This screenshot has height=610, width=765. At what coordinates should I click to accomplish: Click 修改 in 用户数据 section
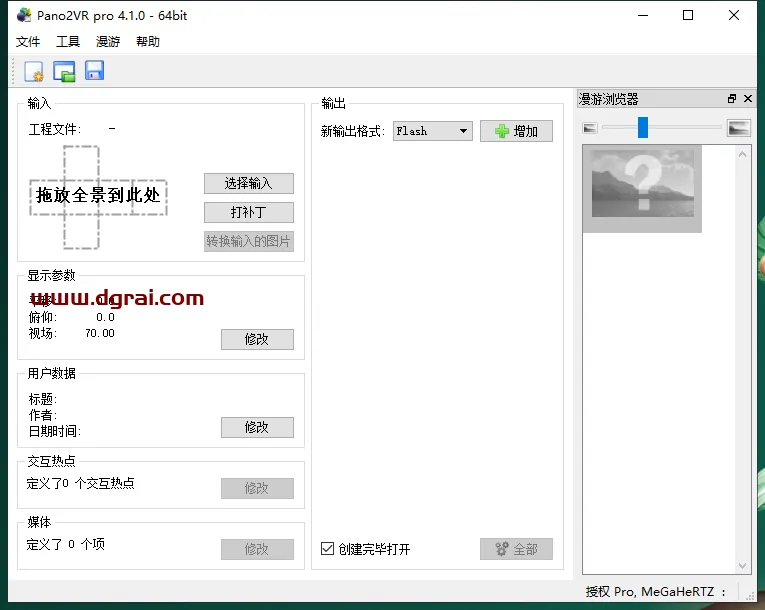coord(257,427)
